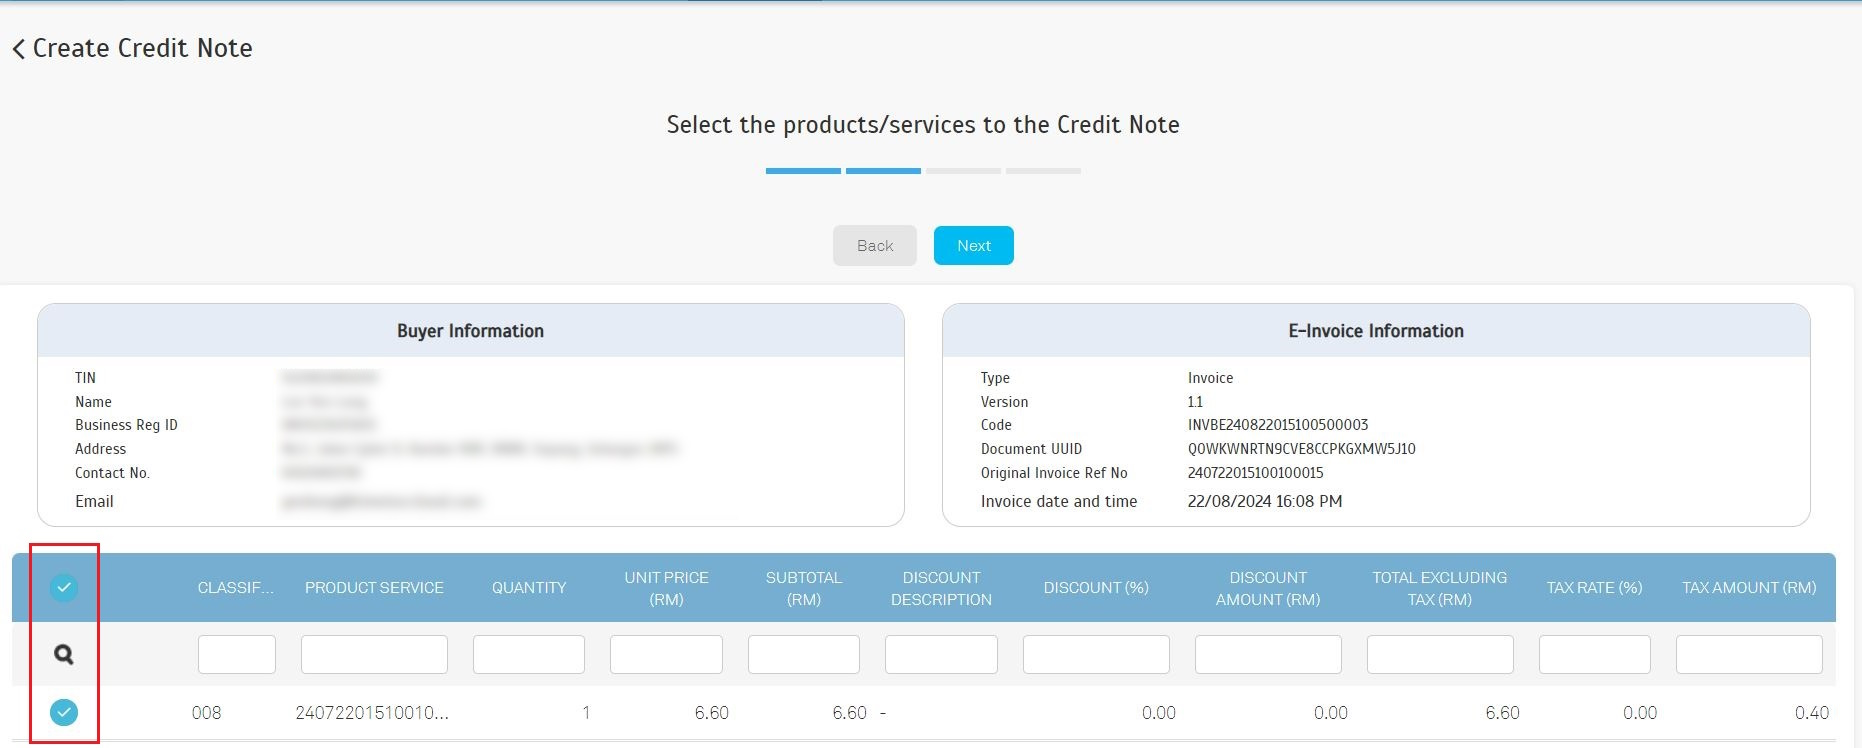Click the Total Excluding Tax filter input
The width and height of the screenshot is (1862, 748).
[x=1440, y=654]
